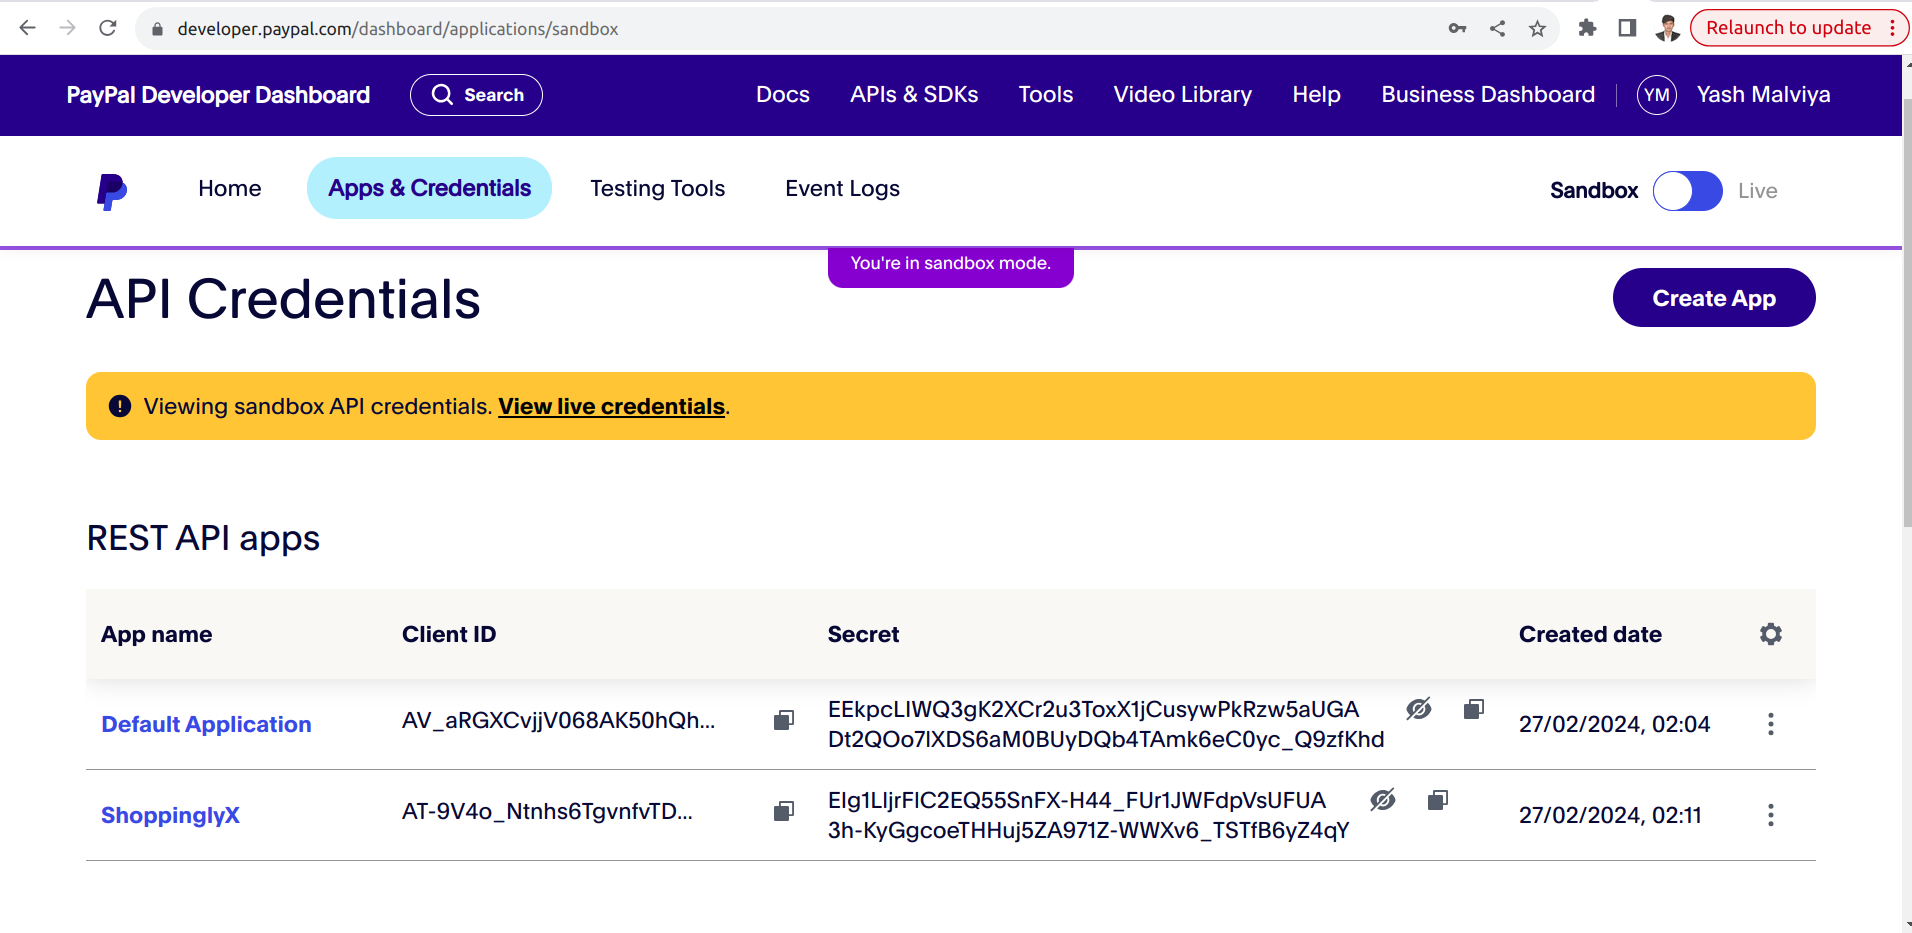Copy the ShoppinglyX secret key
The height and width of the screenshot is (933, 1912).
[1438, 800]
